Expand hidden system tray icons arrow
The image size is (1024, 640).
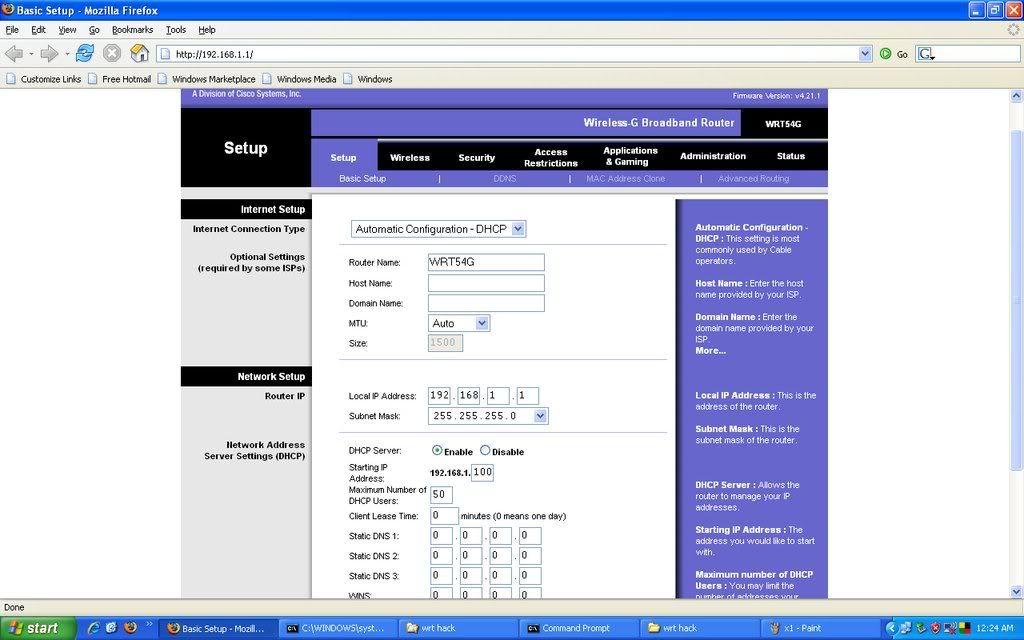[x=890, y=628]
